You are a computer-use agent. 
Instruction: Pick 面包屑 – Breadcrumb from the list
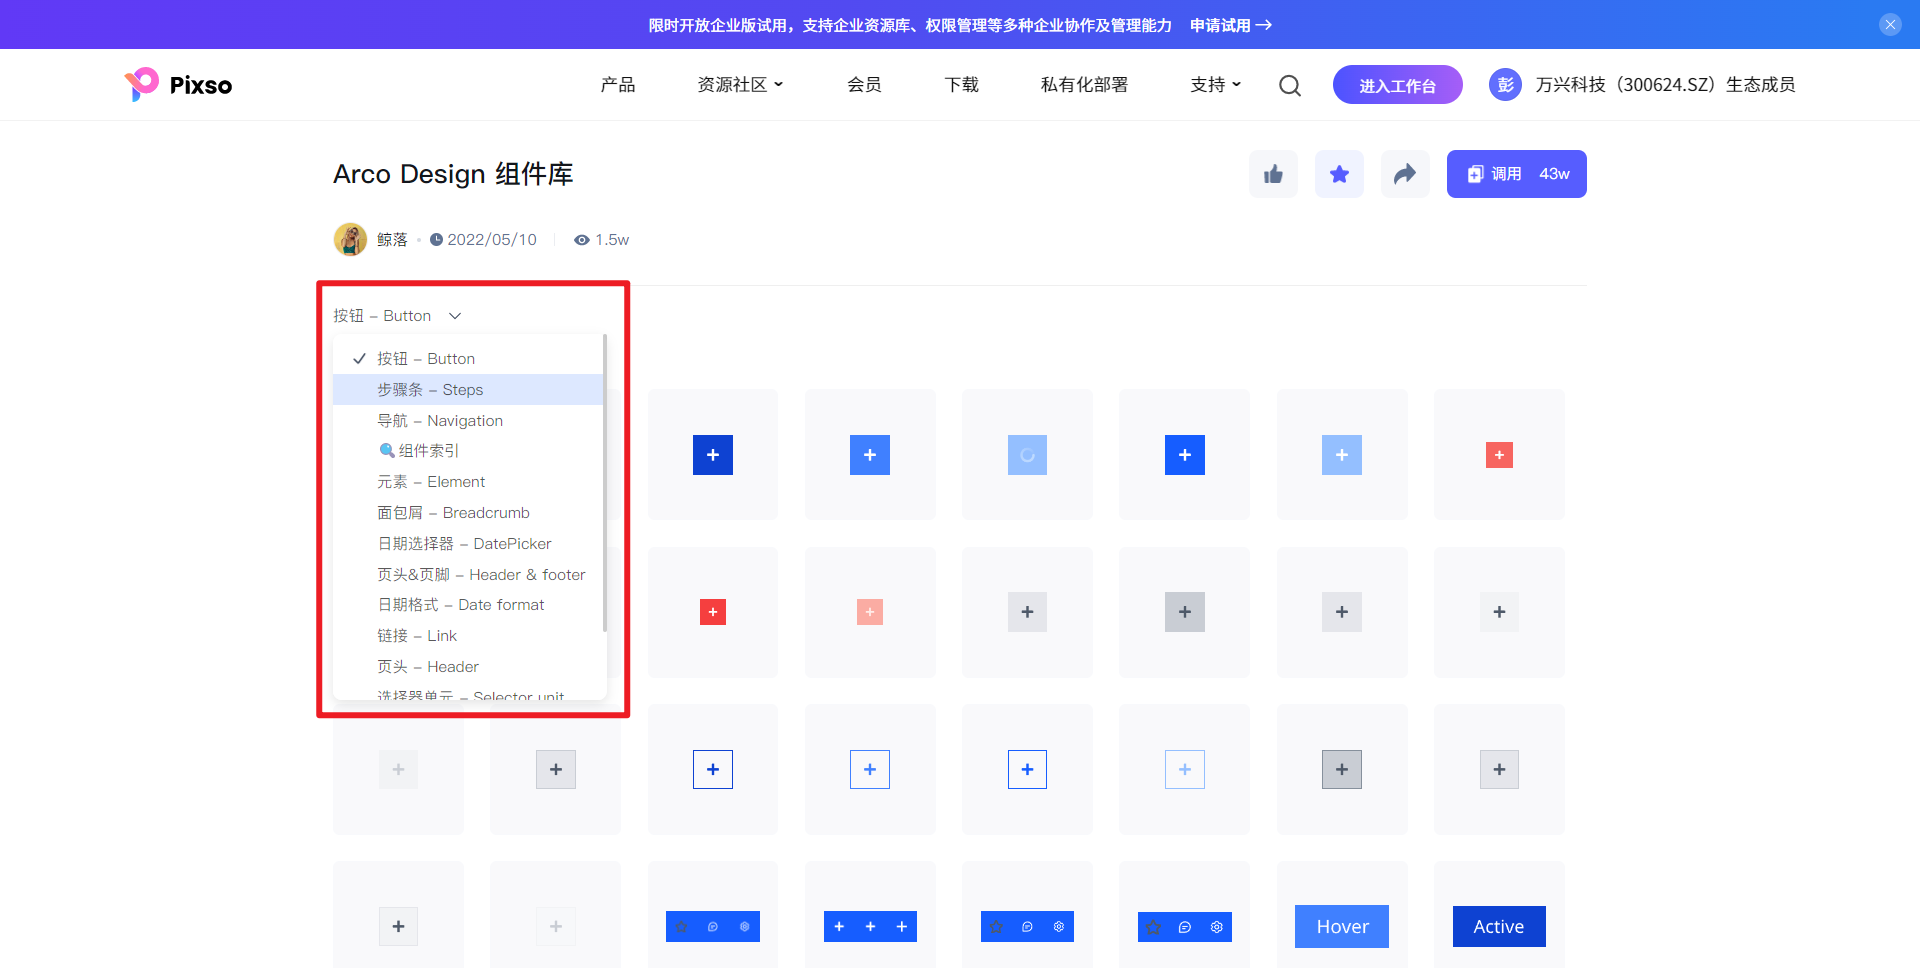coord(468,513)
